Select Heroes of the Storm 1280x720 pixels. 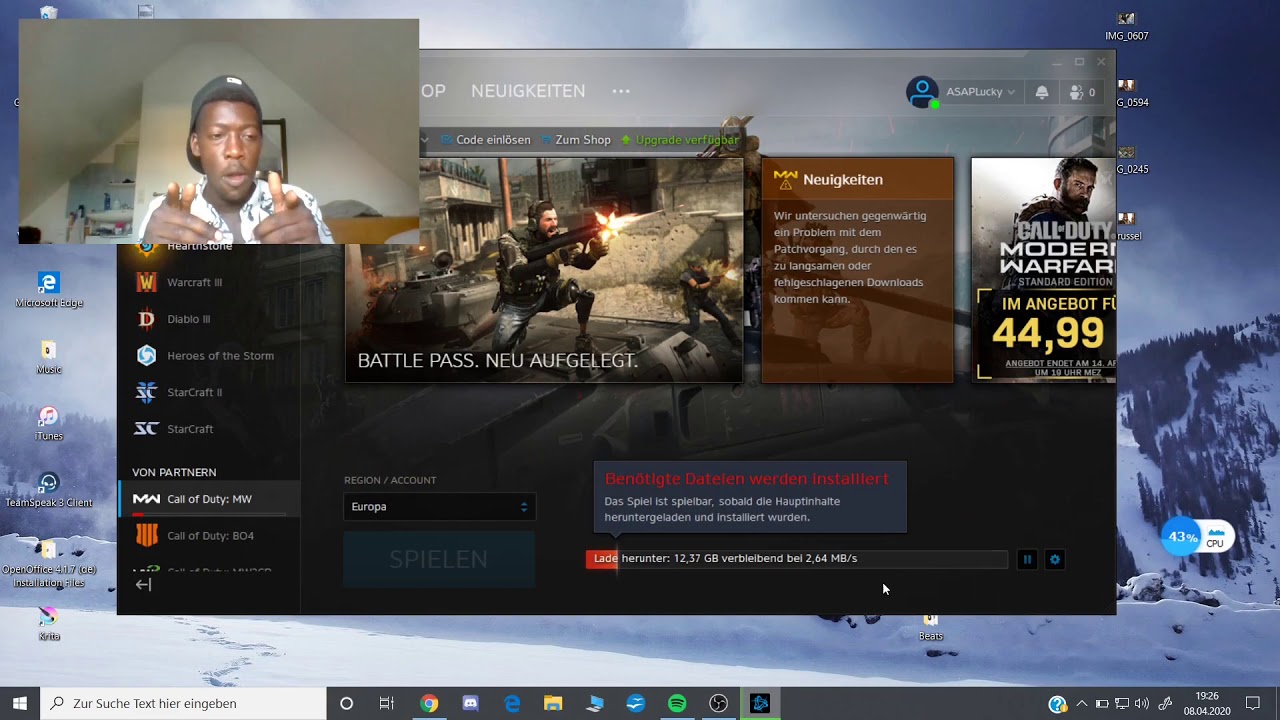point(209,355)
